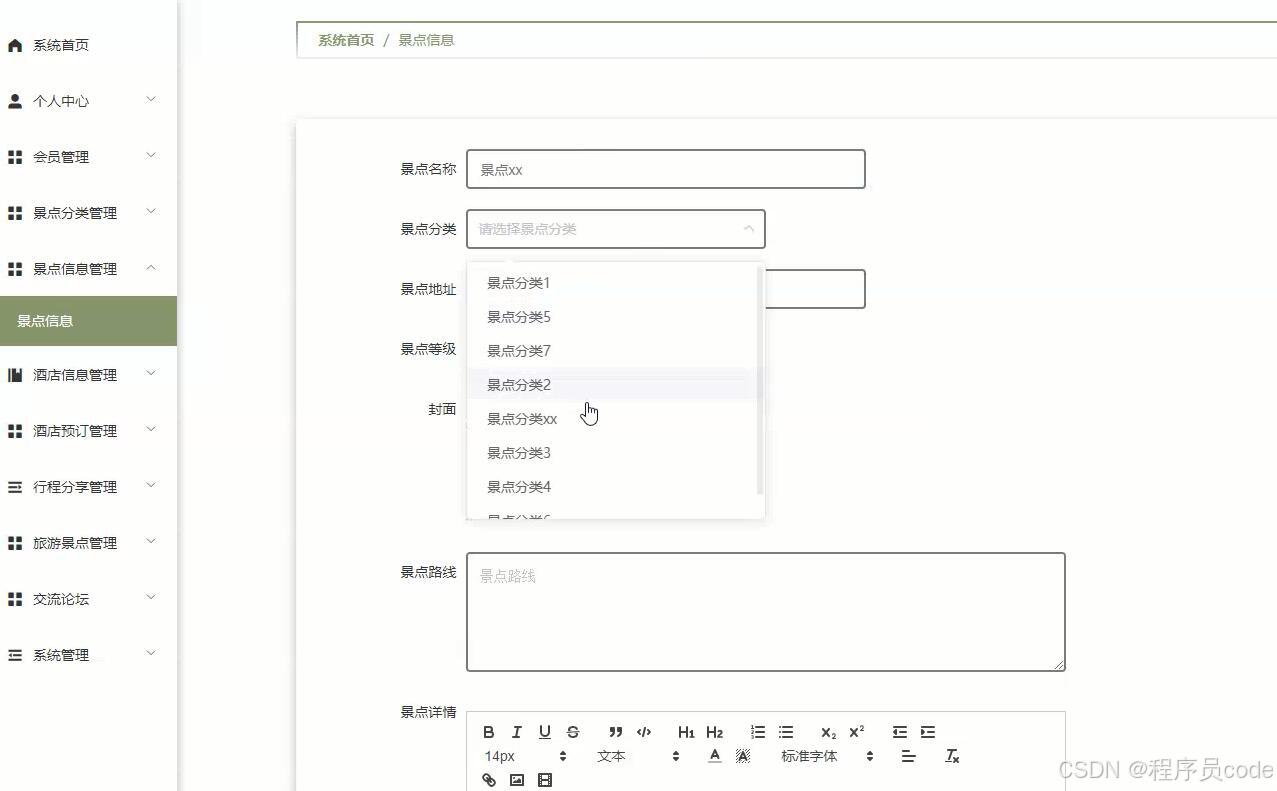Expand the 酒店信息管理 menu
The height and width of the screenshot is (791, 1277).
[151, 373]
